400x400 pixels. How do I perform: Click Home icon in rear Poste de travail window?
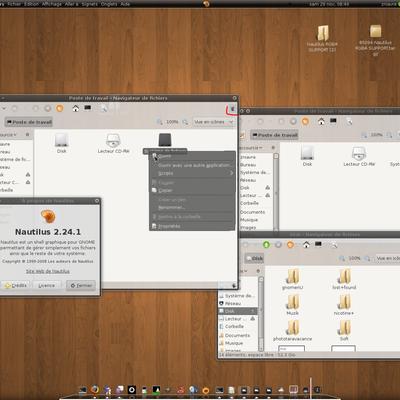[321, 121]
